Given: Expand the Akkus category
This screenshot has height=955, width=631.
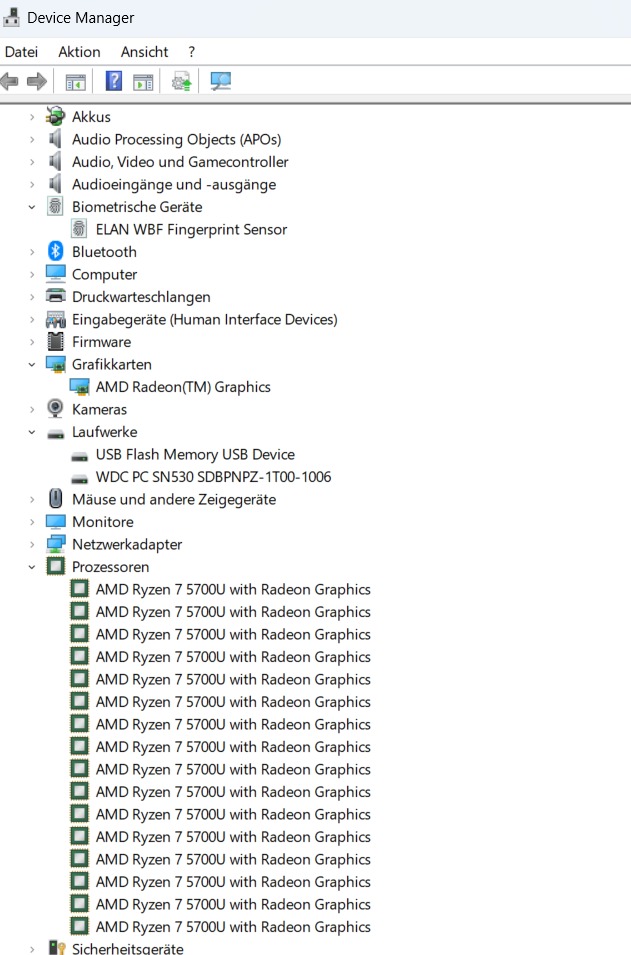Looking at the screenshot, I should [32, 117].
